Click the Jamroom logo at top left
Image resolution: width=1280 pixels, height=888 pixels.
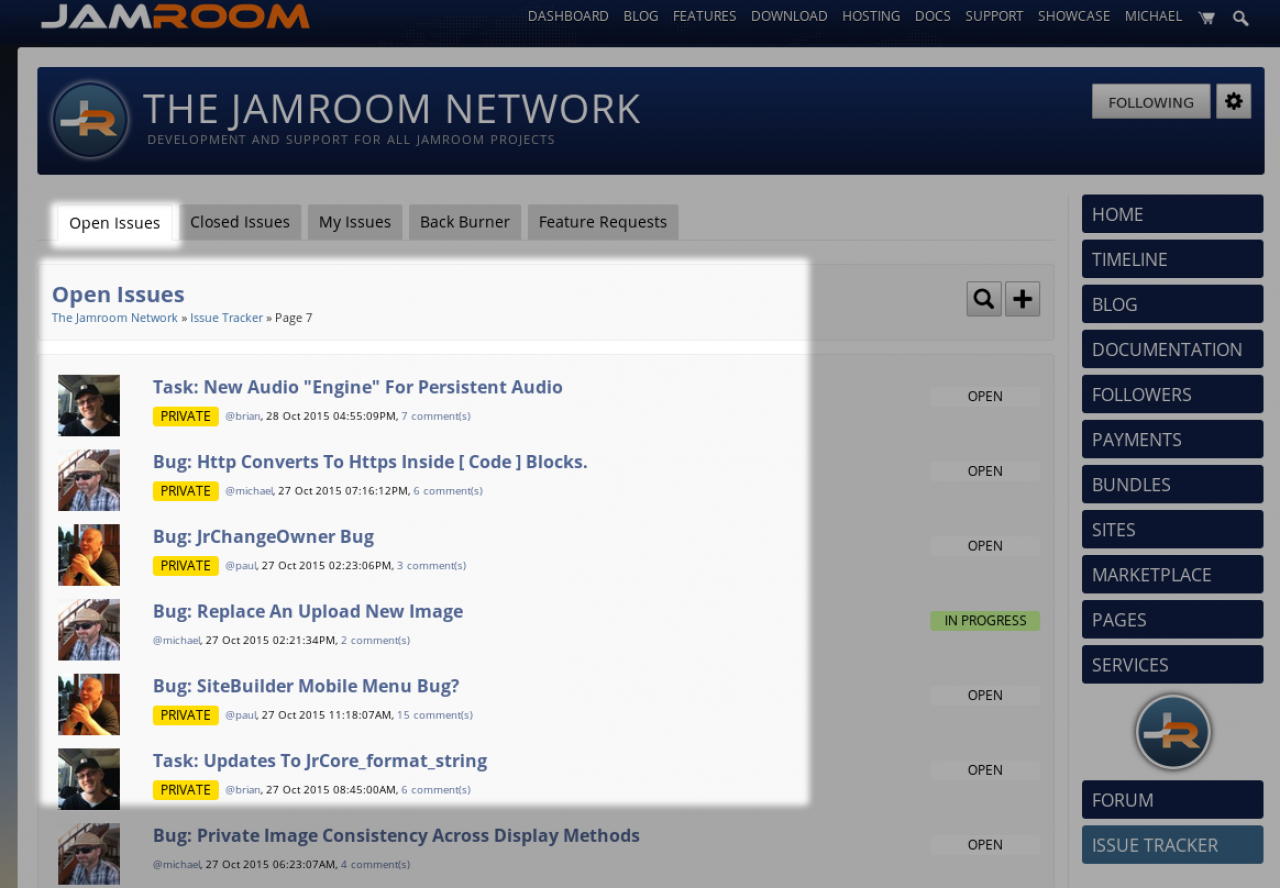point(175,16)
